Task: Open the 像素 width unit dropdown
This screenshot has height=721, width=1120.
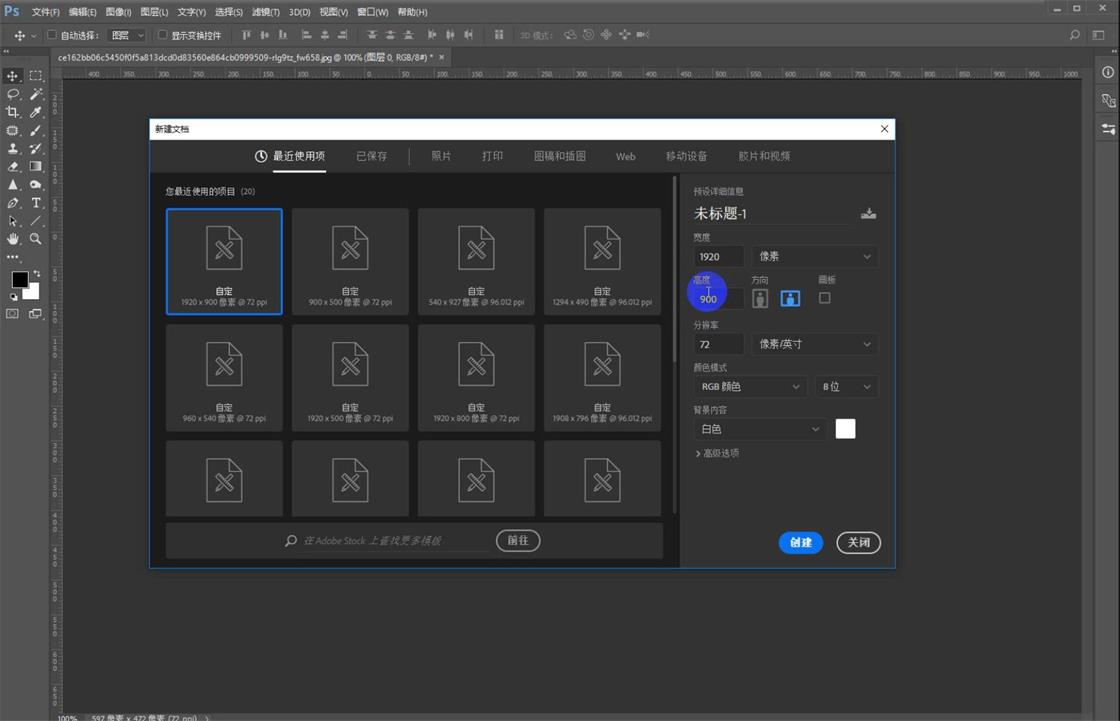Action: pyautogui.click(x=814, y=256)
